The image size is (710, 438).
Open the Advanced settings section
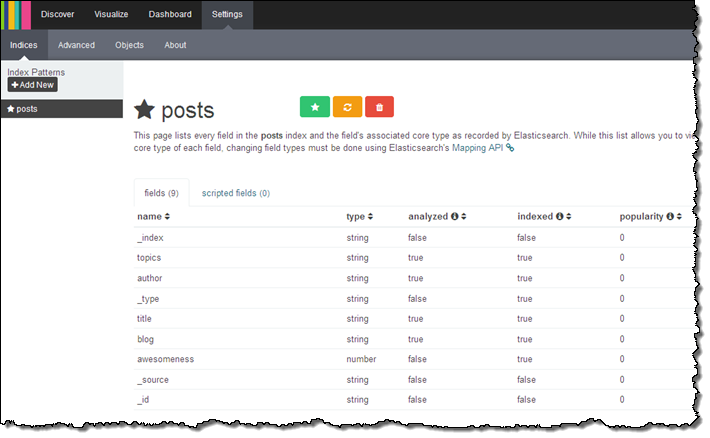[x=76, y=45]
